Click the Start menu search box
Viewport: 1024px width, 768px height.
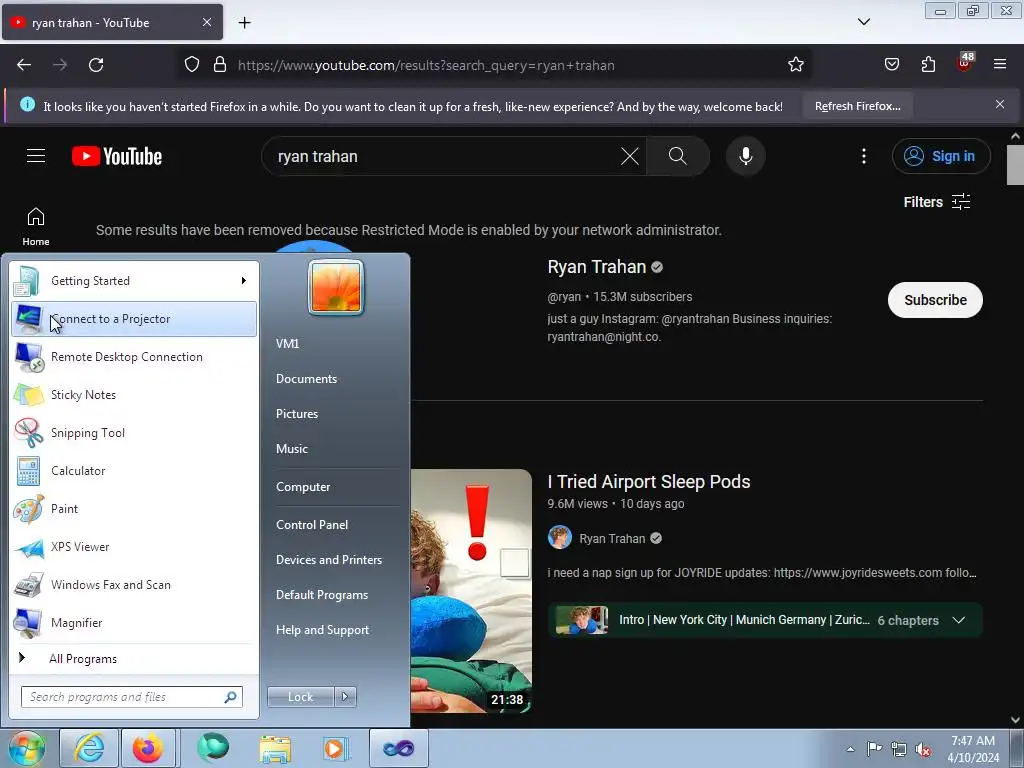[131, 697]
